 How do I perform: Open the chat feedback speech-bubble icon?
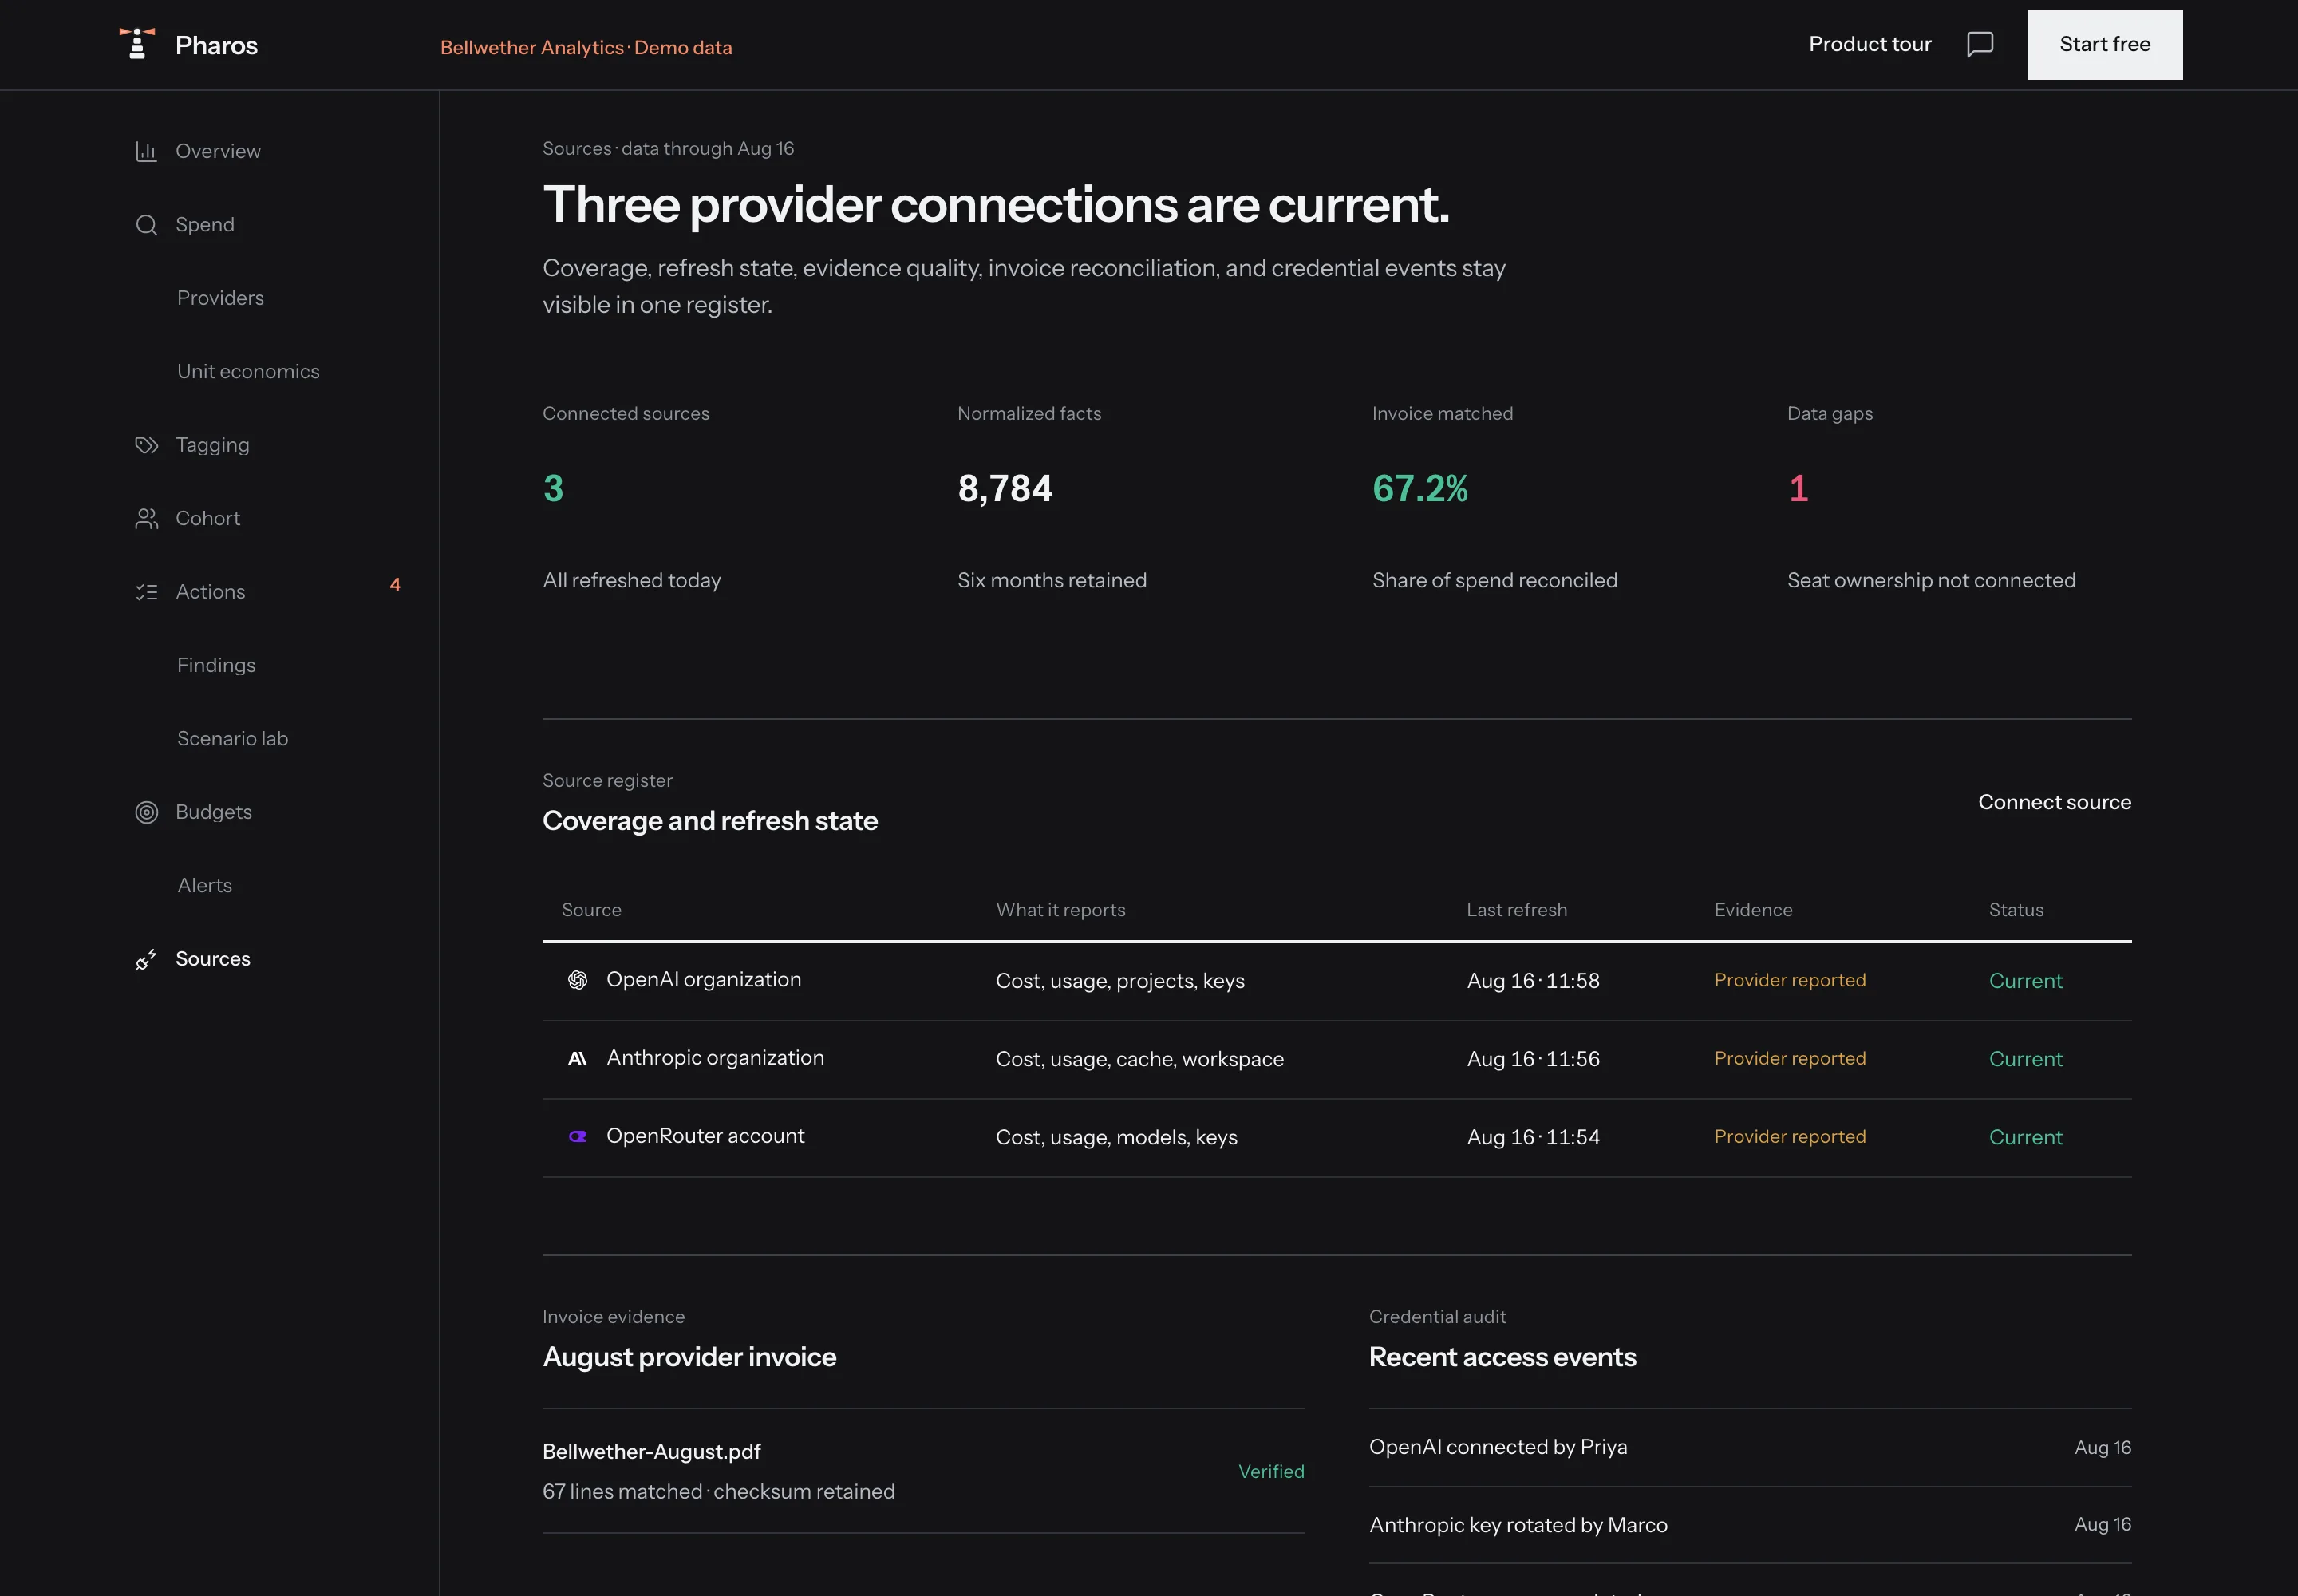(x=1979, y=45)
